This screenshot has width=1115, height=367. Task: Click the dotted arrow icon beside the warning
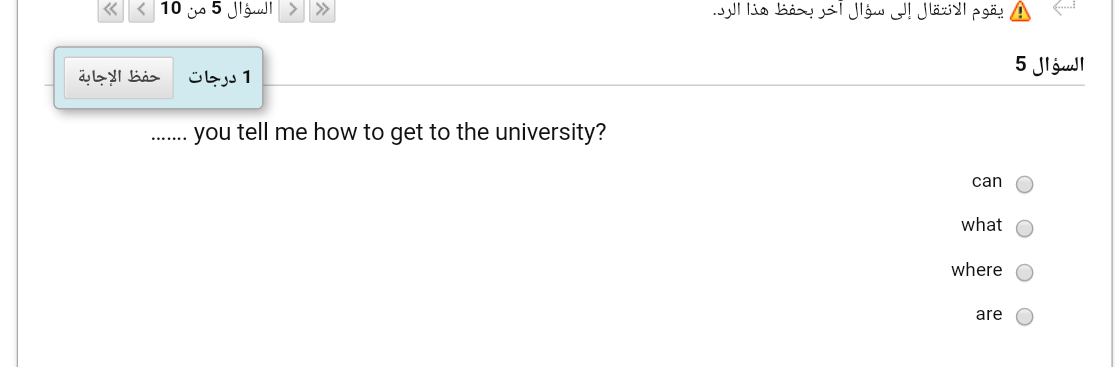pyautogui.click(x=1063, y=7)
